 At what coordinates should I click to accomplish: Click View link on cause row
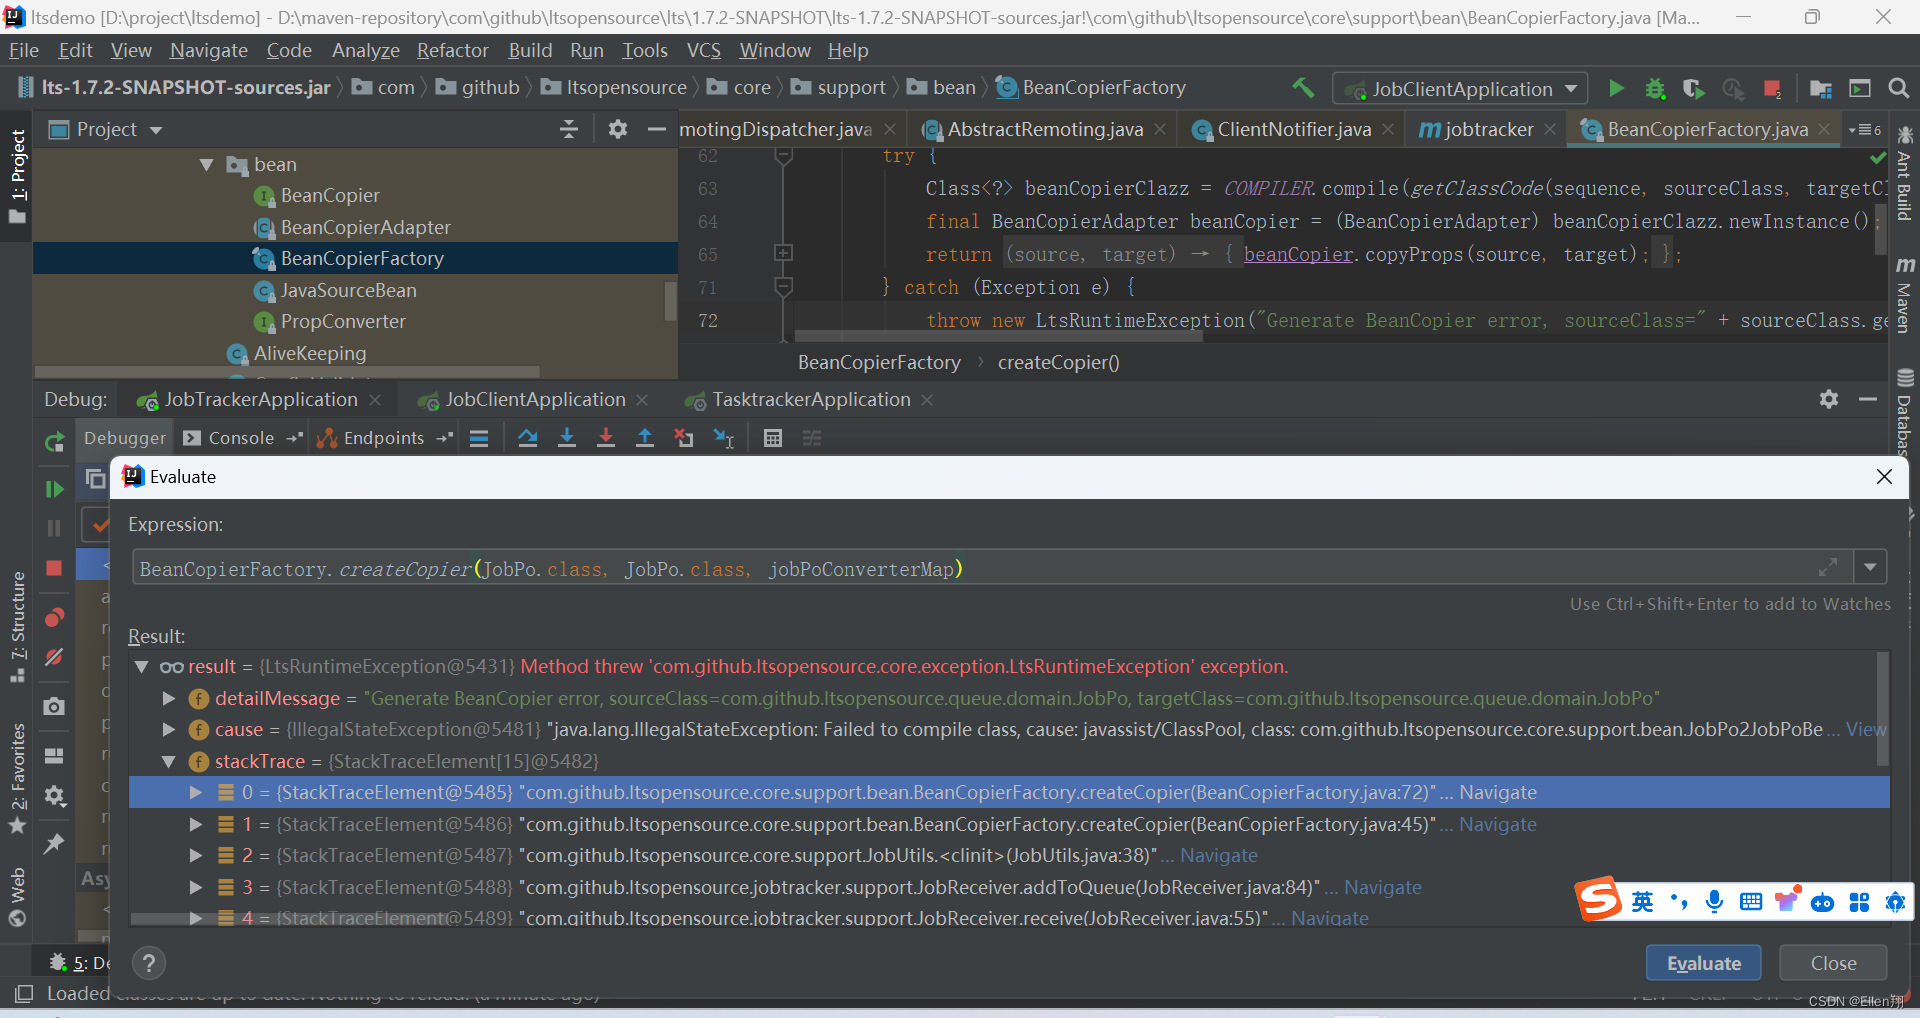tap(1866, 729)
